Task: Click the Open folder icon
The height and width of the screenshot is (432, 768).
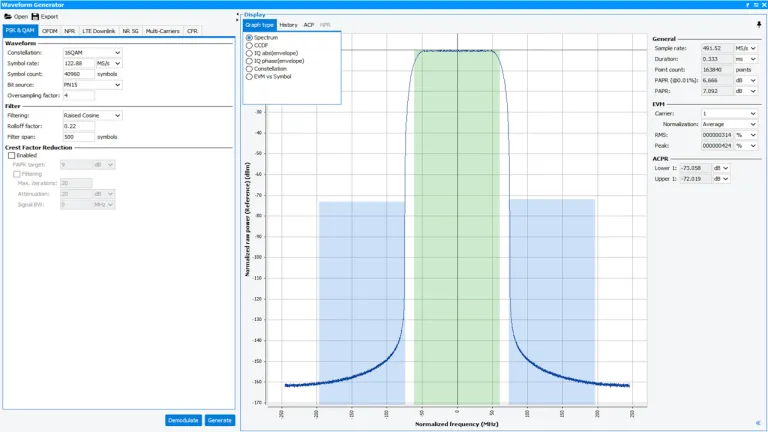Action: (x=8, y=16)
